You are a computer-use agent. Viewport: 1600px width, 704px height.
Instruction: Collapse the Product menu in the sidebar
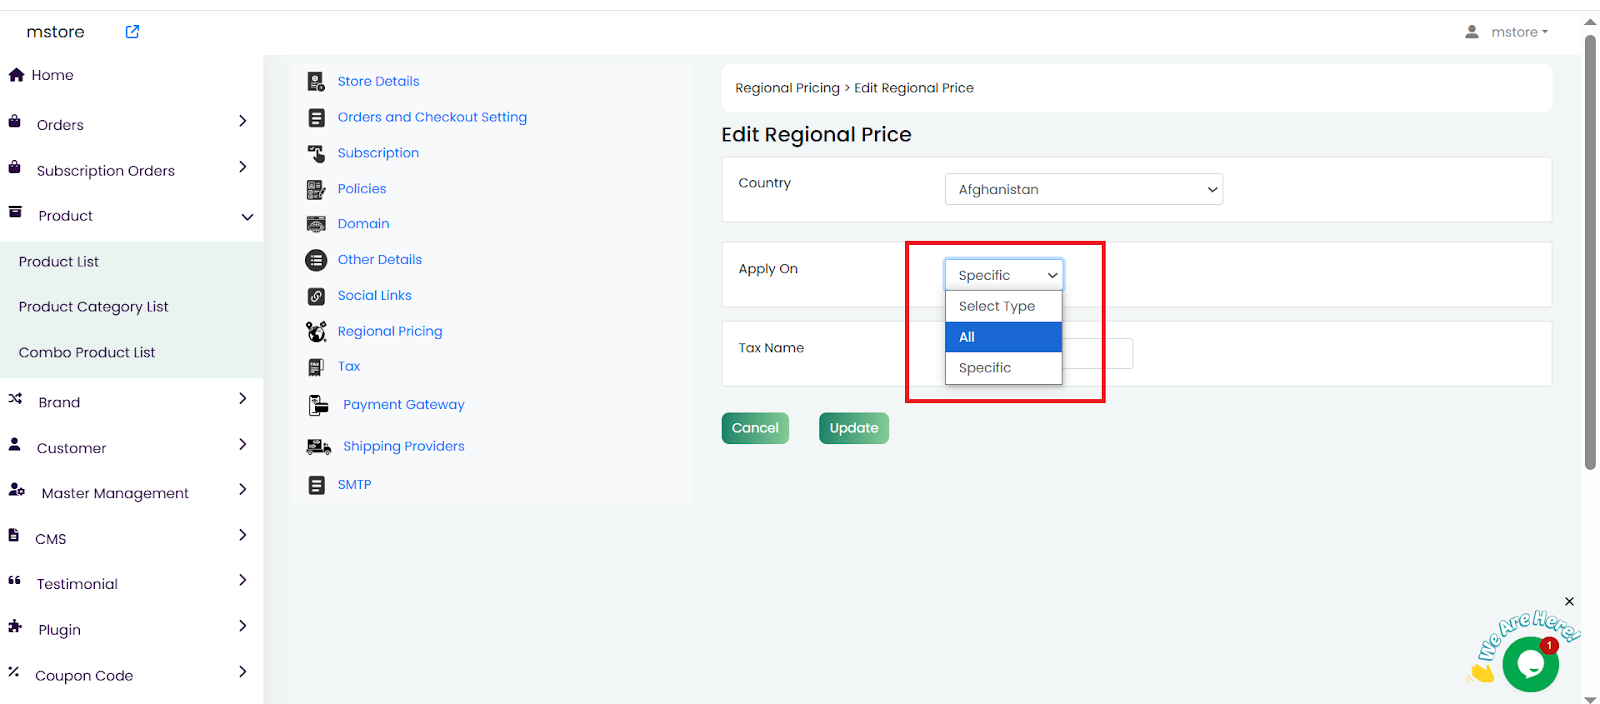pos(247,217)
